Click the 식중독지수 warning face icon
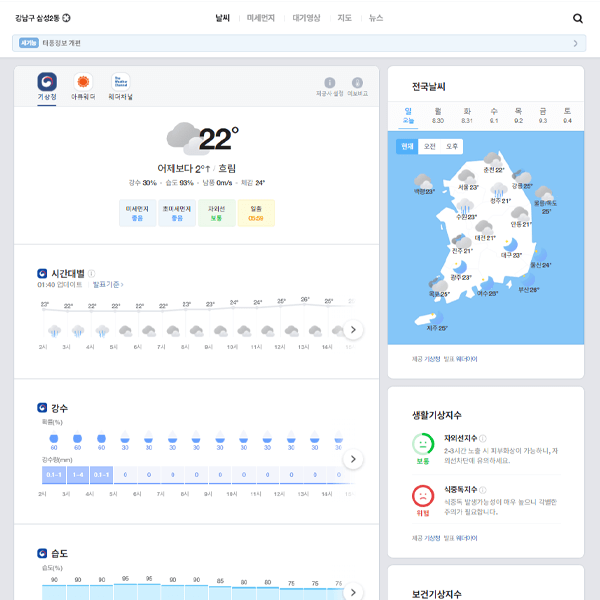The image size is (600, 600). pos(423,494)
